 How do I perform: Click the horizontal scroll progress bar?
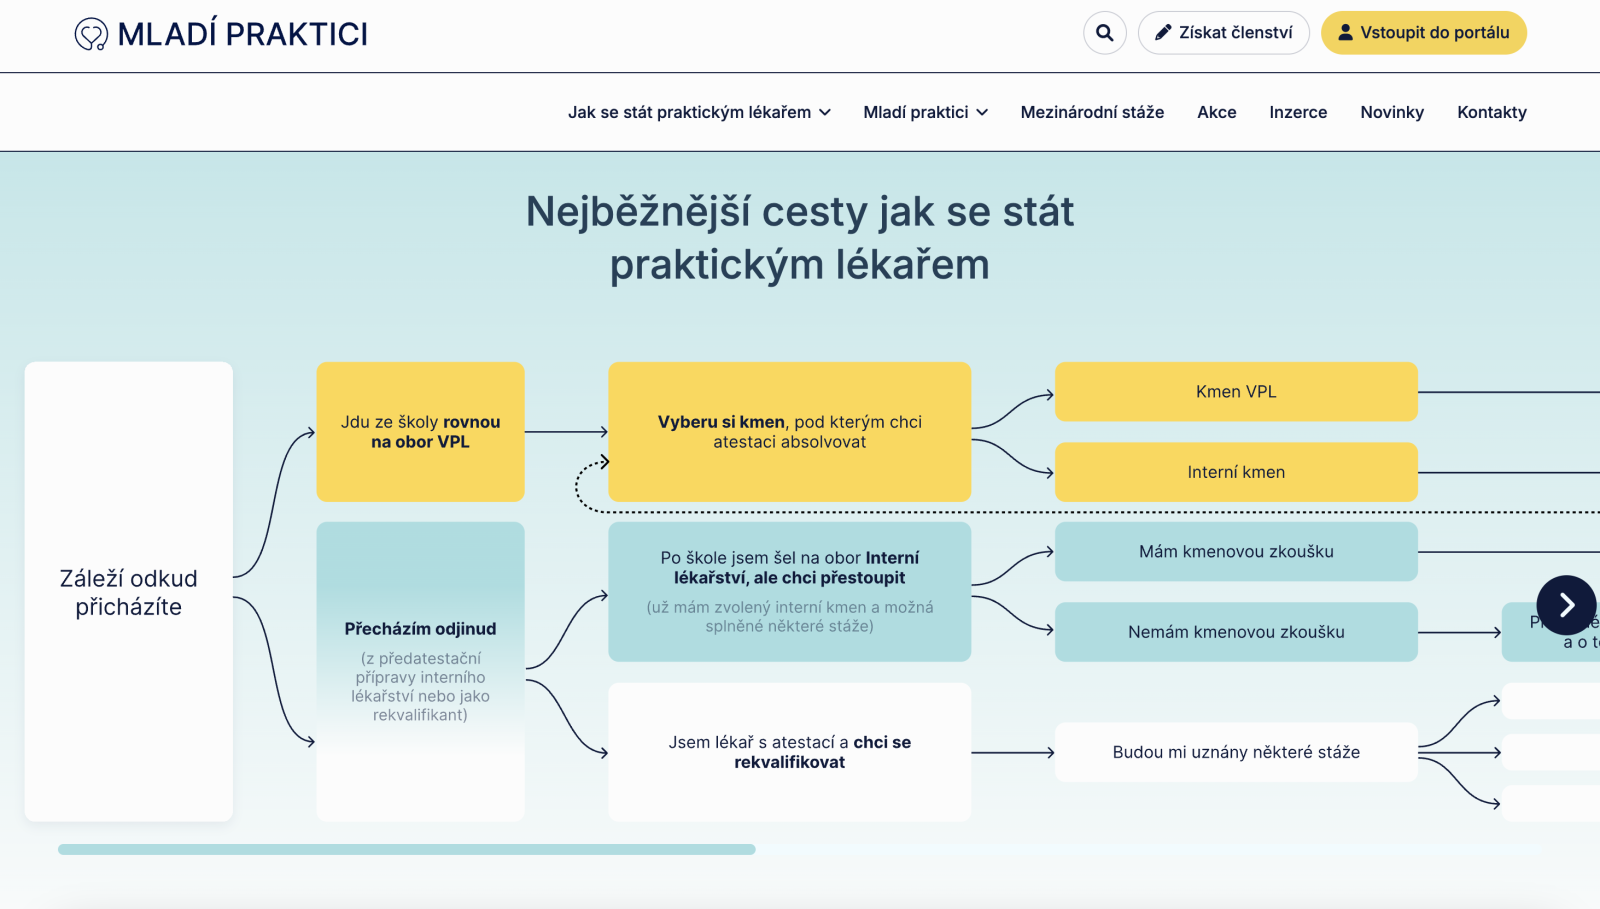[406, 849]
